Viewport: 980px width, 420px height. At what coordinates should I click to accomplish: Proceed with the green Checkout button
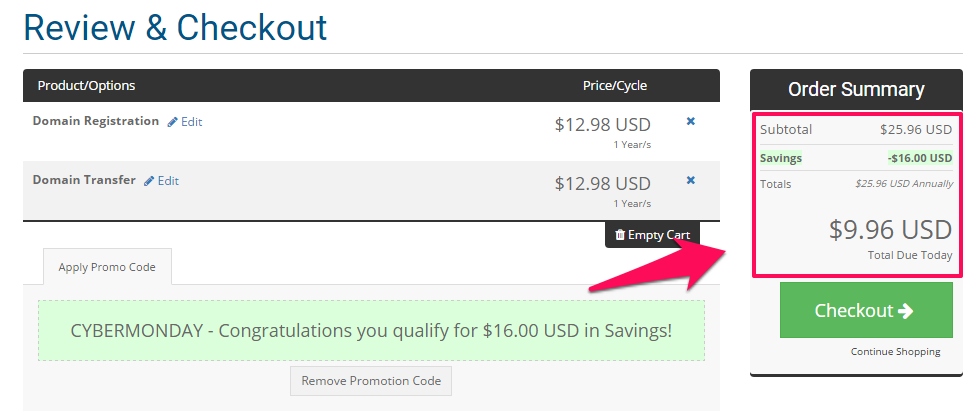[866, 310]
